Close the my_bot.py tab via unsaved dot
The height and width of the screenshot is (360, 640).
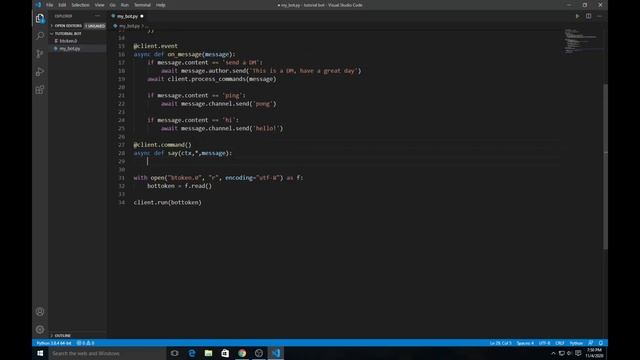pyautogui.click(x=142, y=16)
